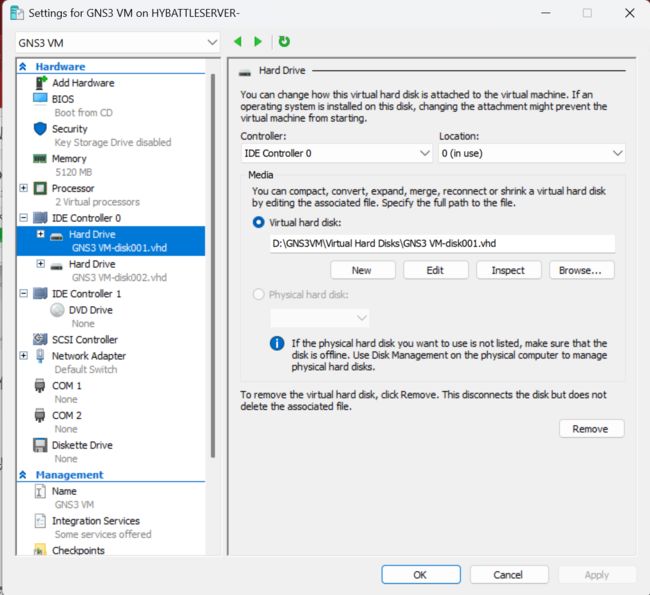Click the IDE Controller 1 icon
Screen dimensions: 650x595
40,294
